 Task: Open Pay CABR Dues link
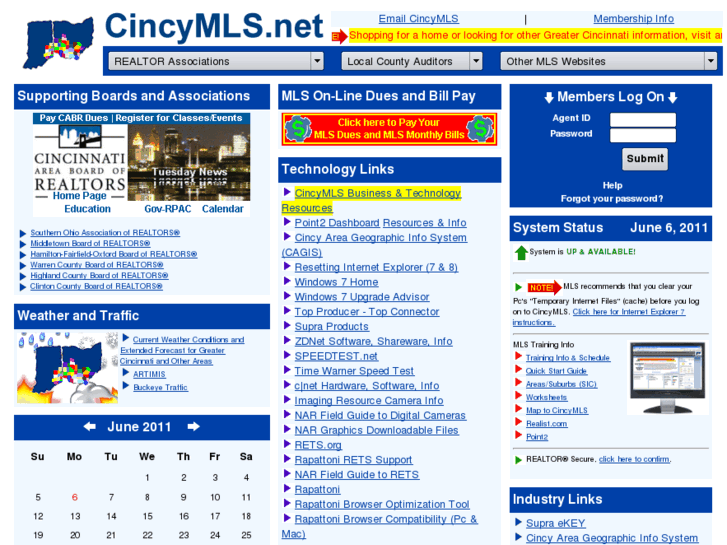73,118
